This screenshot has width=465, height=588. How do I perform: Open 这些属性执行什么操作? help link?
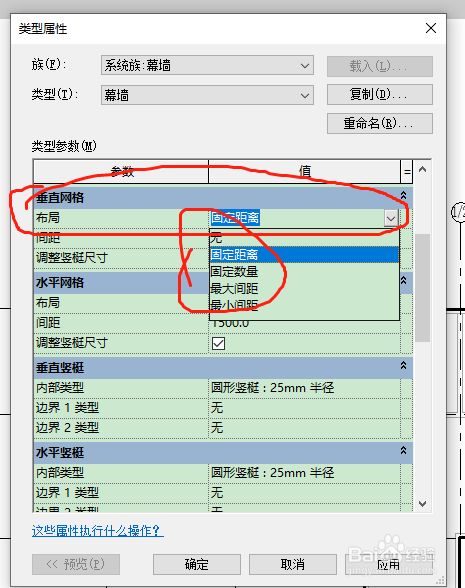[98, 531]
